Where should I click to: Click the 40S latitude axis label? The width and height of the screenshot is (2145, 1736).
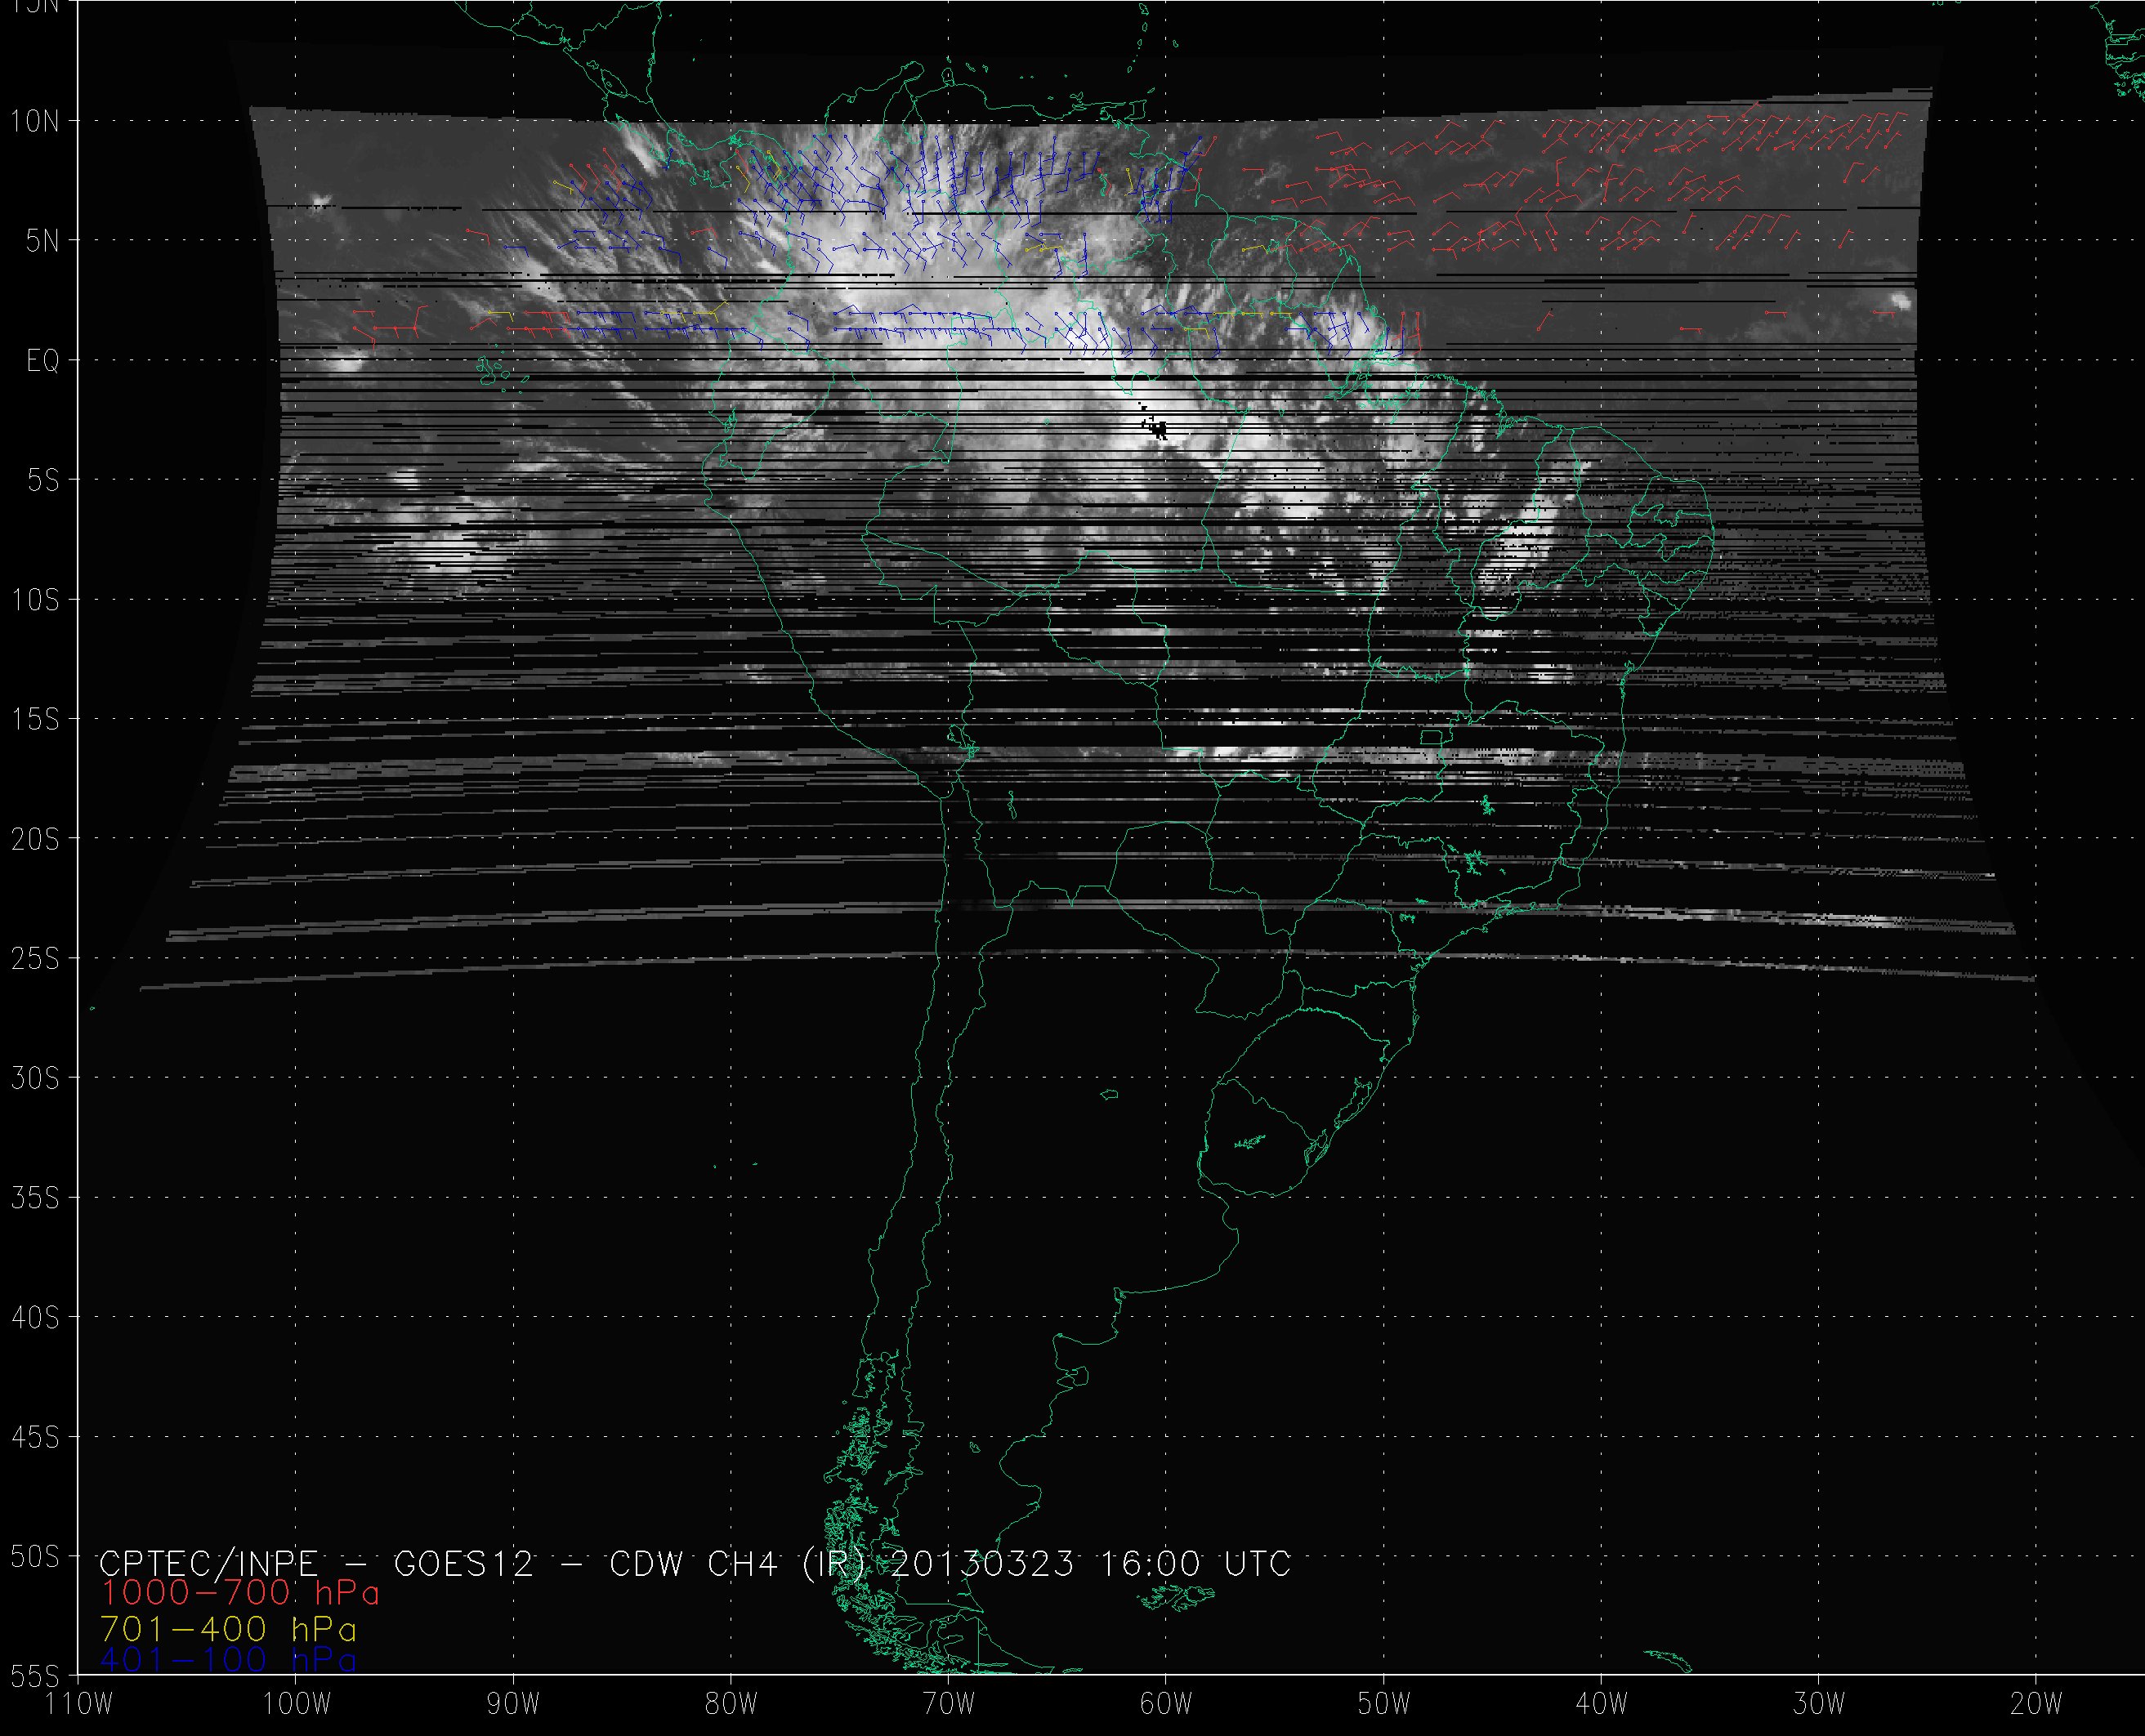[35, 1318]
